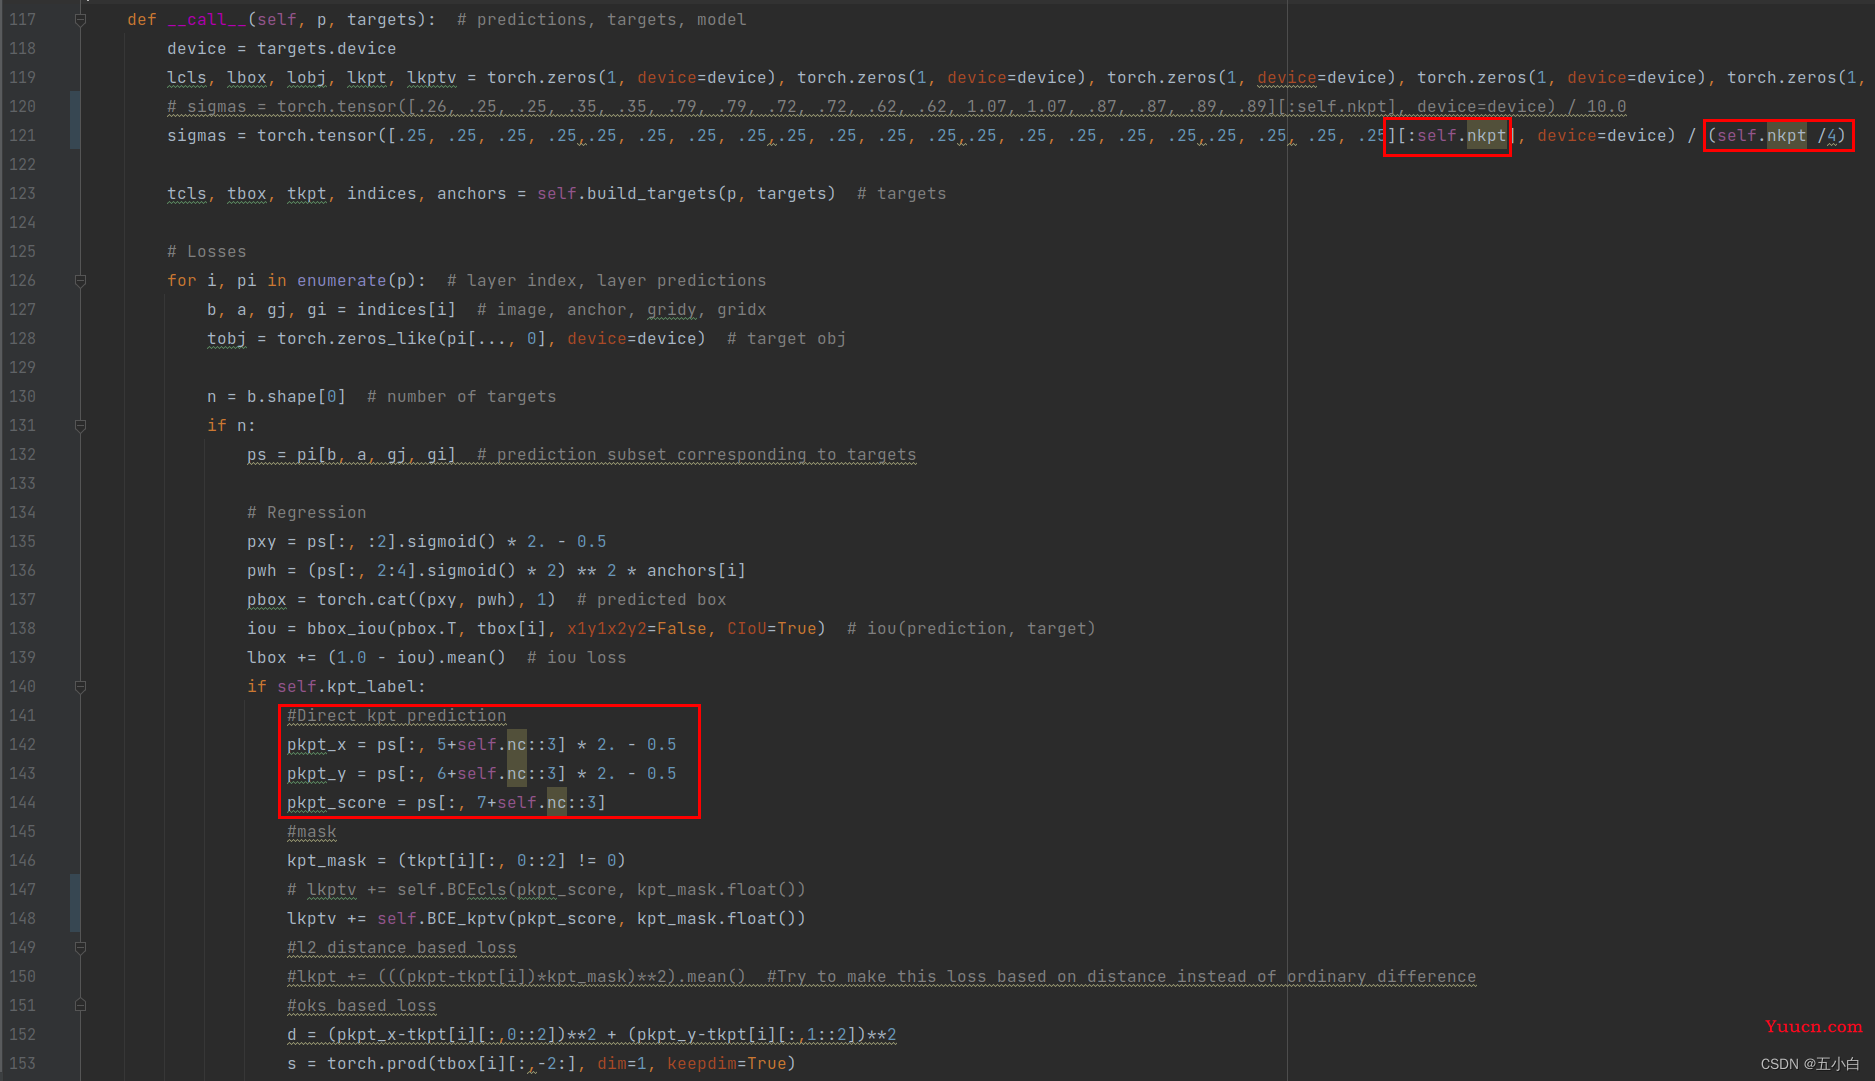Click 'keepdim=True' argument on line 153
The width and height of the screenshot is (1875, 1081).
click(x=726, y=1064)
